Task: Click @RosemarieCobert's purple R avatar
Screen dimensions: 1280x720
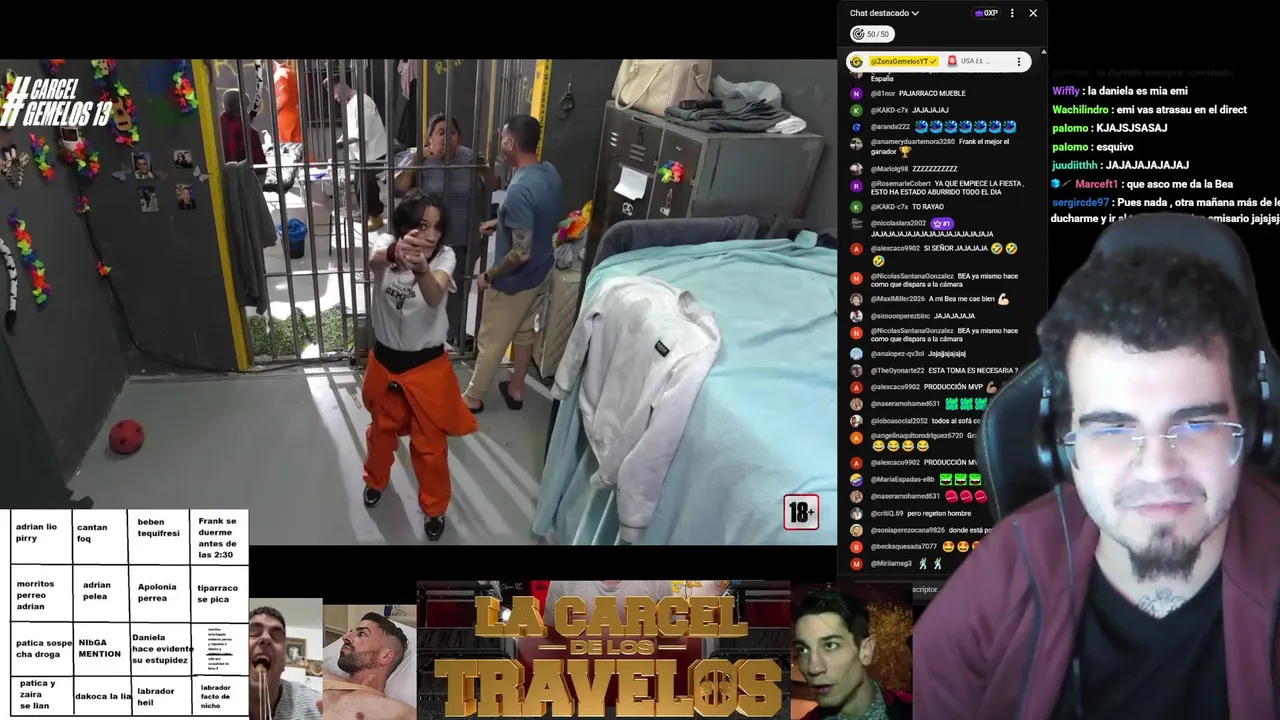Action: click(x=856, y=186)
